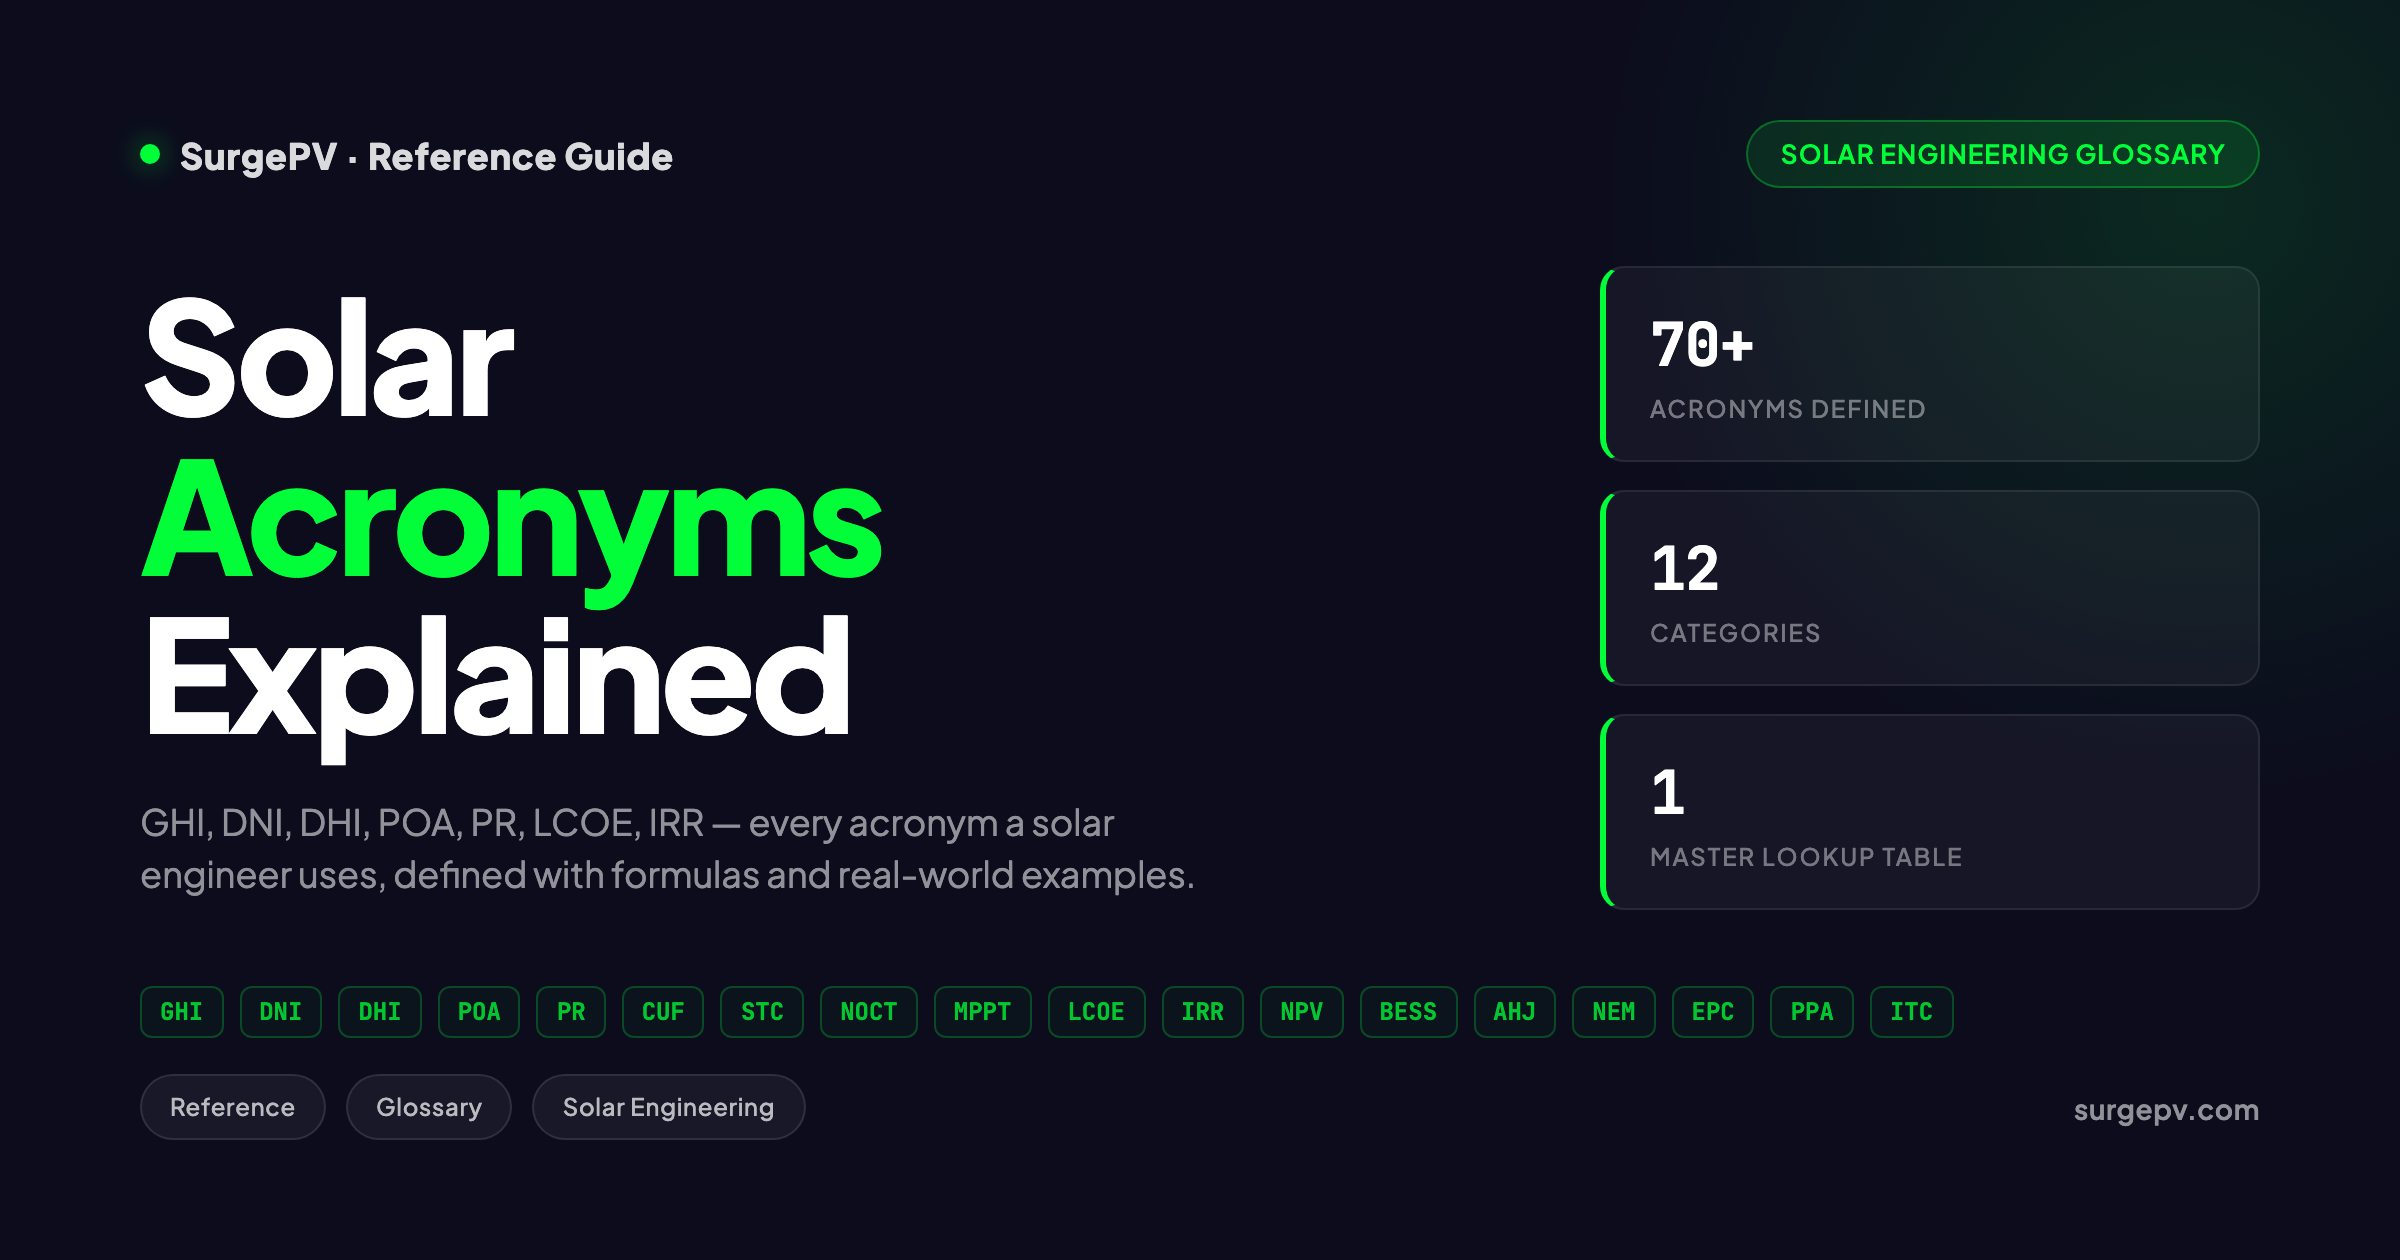Click the subtitle starting with GHI, DNI, DHI
Image resolution: width=2400 pixels, height=1260 pixels.
[x=668, y=849]
